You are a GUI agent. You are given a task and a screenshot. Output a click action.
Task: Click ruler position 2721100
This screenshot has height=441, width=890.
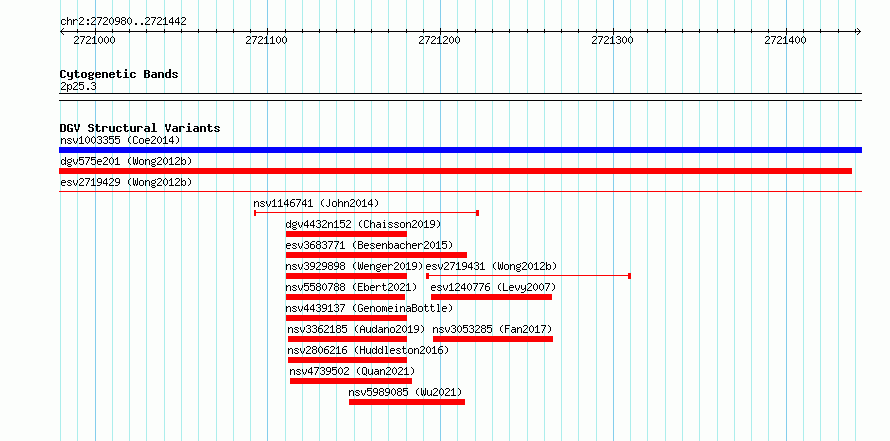[267, 40]
